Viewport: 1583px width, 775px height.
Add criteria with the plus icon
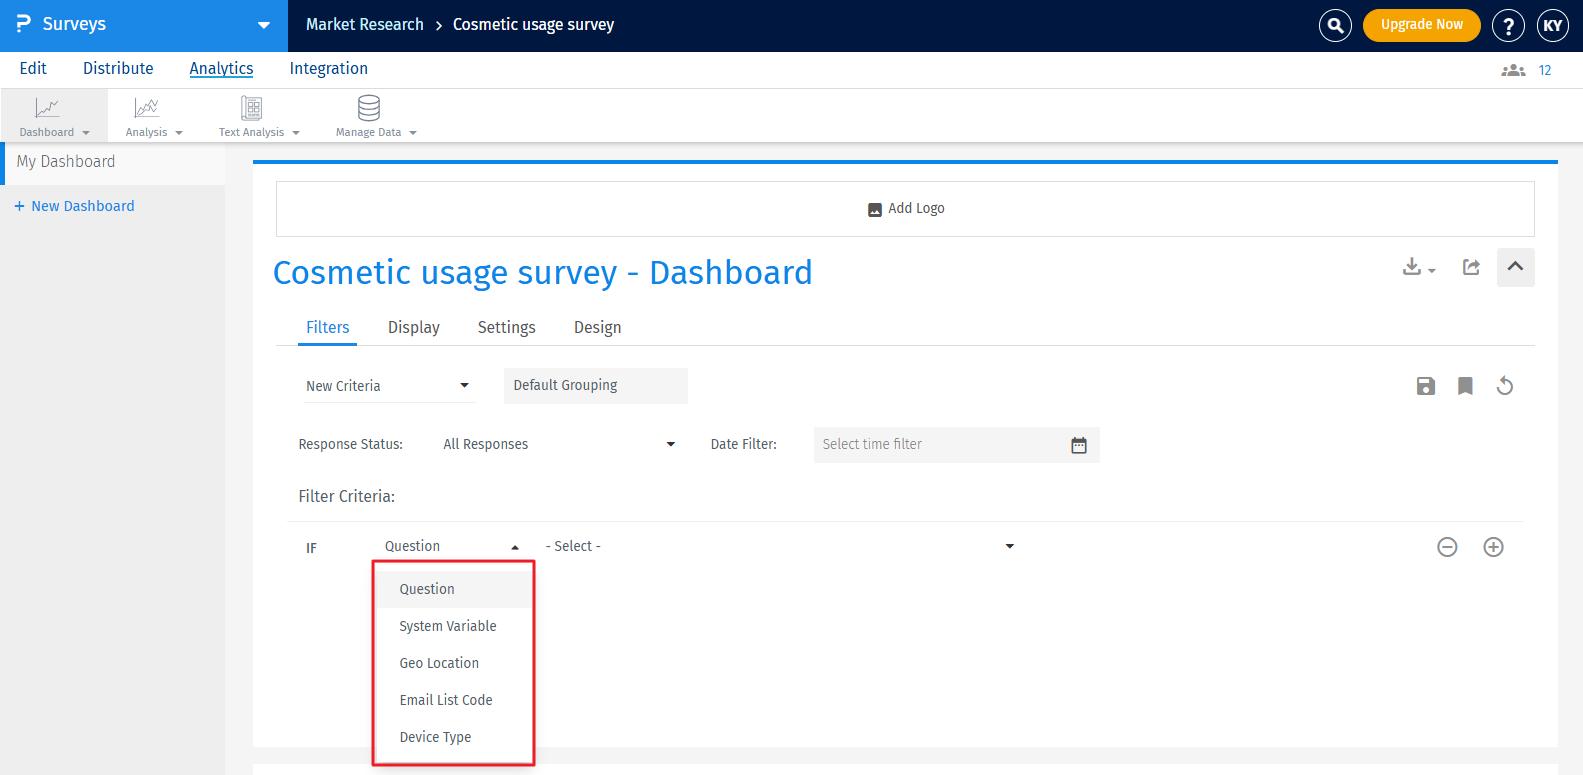pos(1493,547)
